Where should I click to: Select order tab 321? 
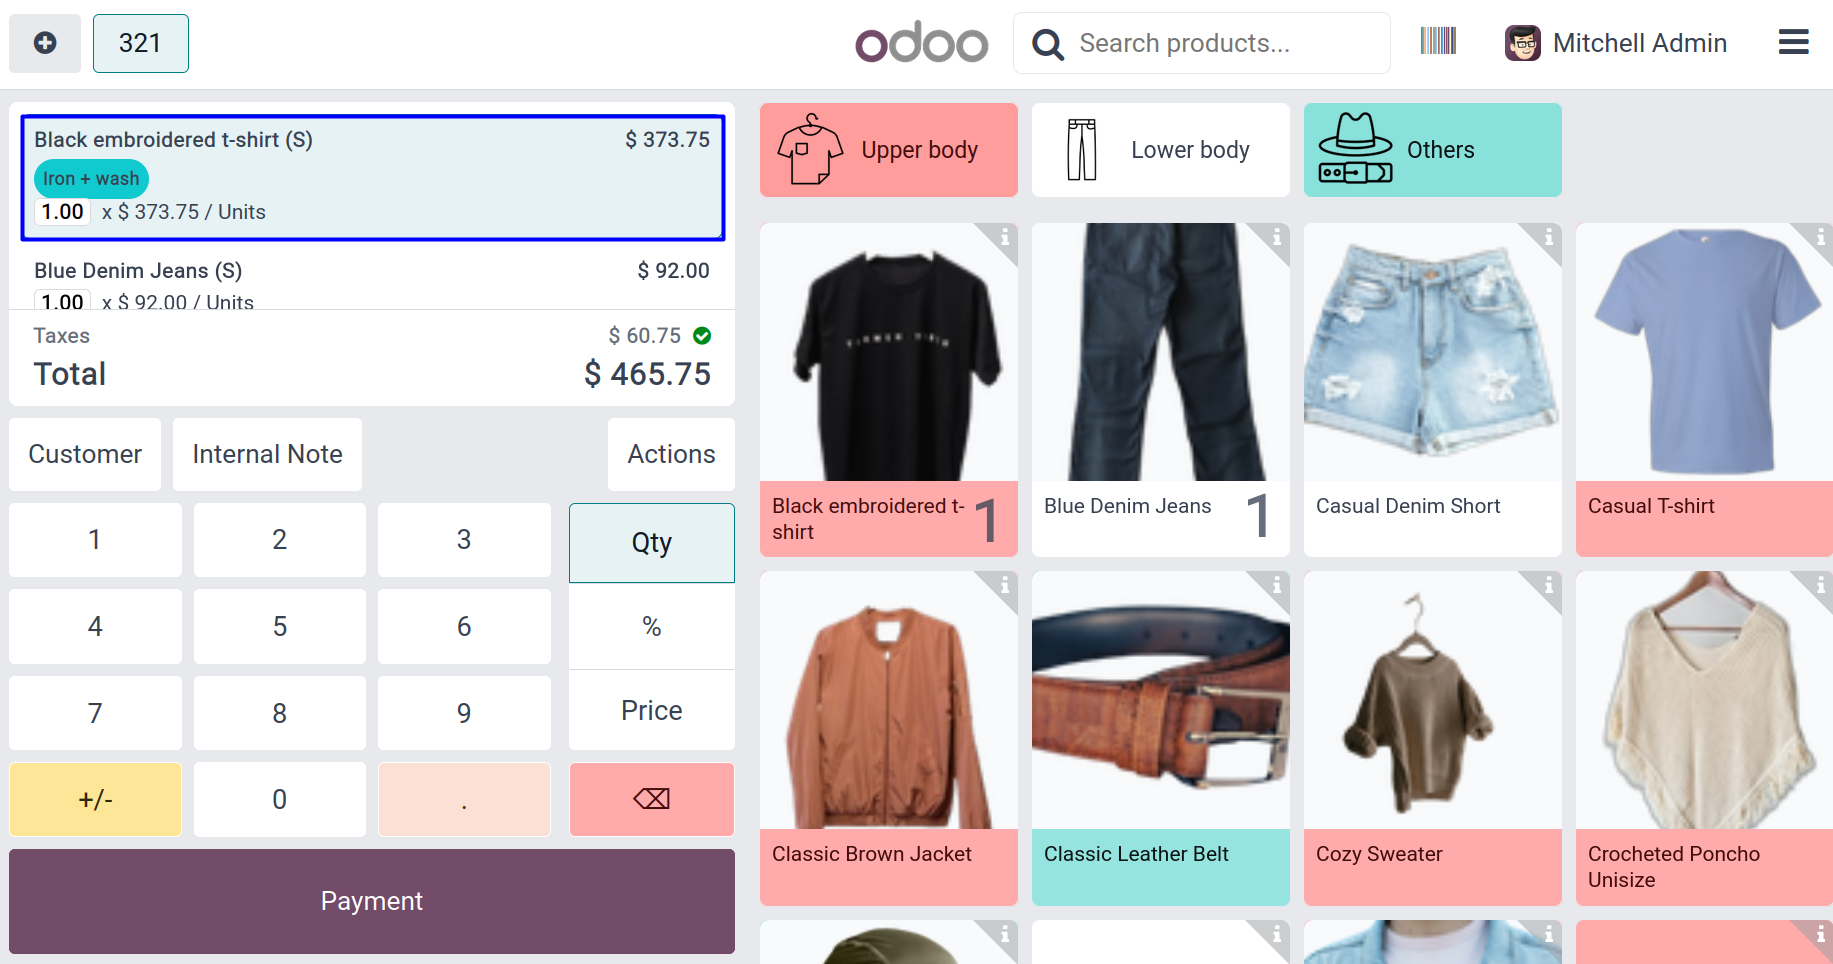click(140, 43)
